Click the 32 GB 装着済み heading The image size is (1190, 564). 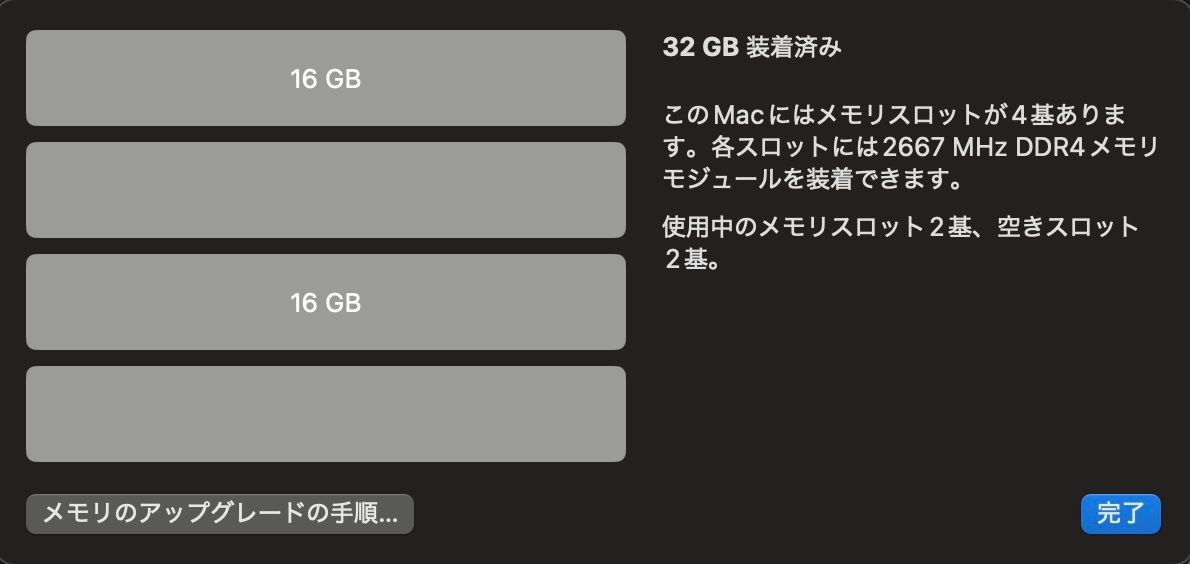(x=752, y=48)
